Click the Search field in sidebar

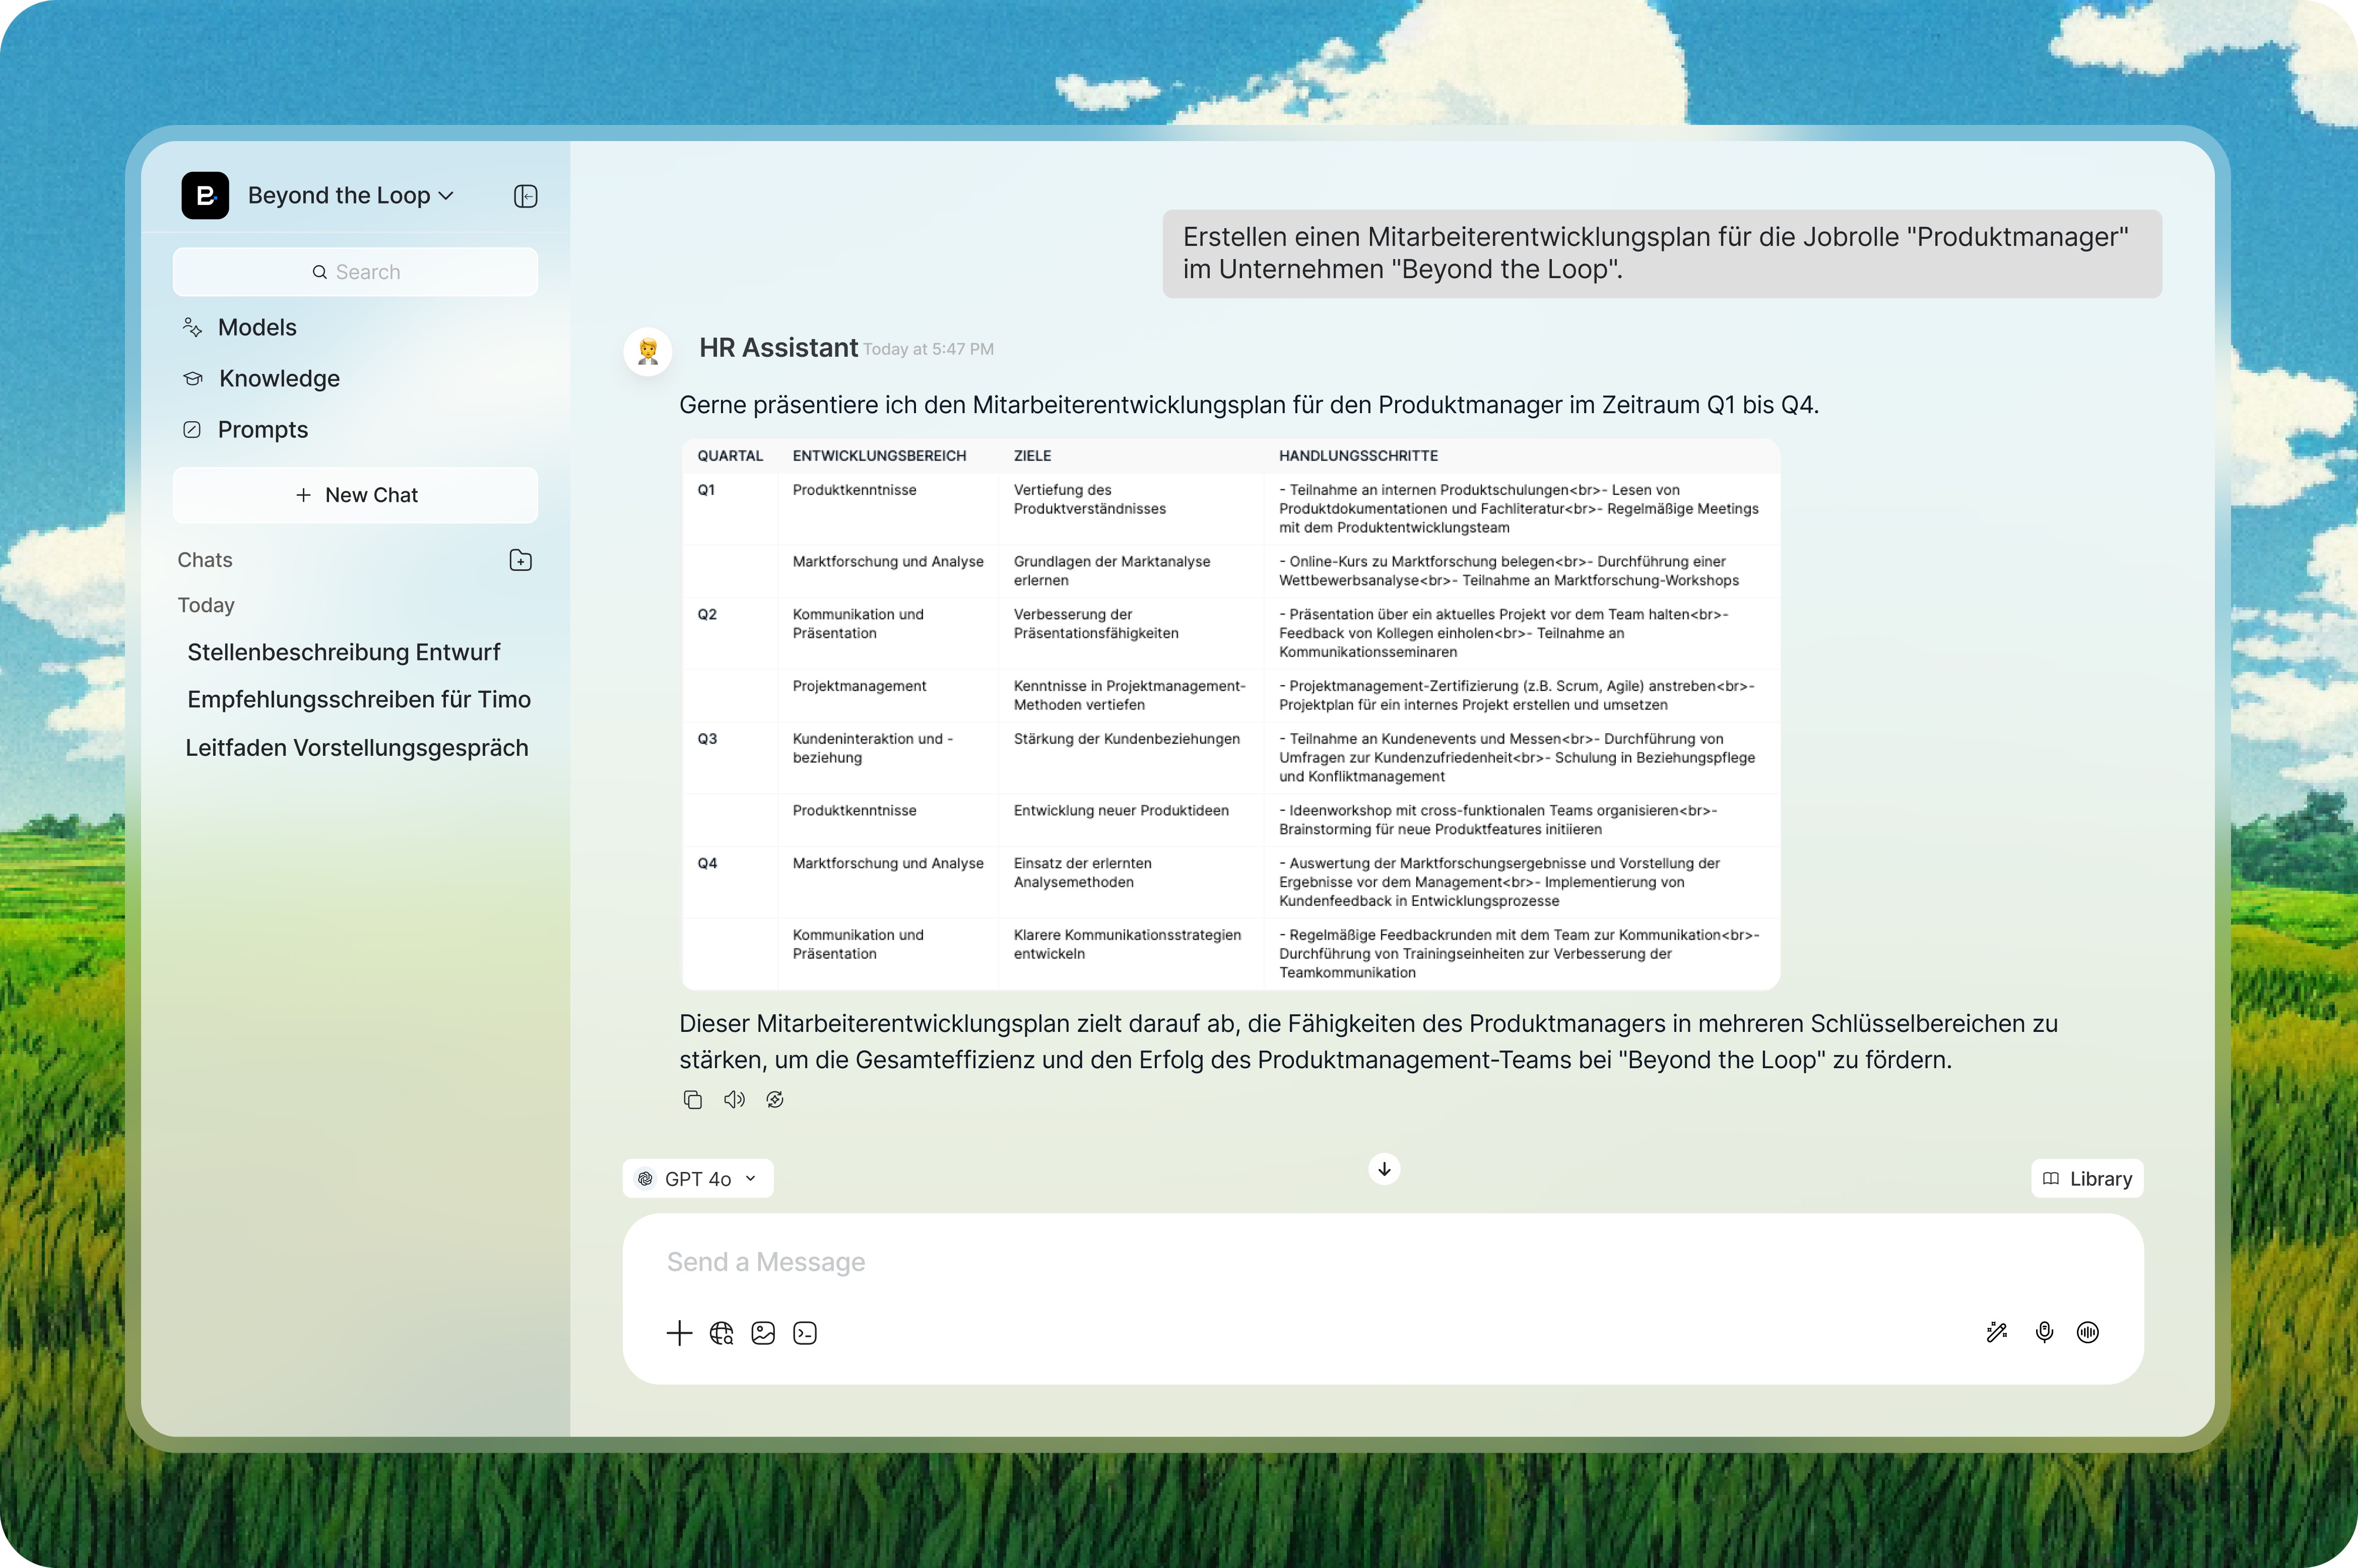pyautogui.click(x=356, y=272)
